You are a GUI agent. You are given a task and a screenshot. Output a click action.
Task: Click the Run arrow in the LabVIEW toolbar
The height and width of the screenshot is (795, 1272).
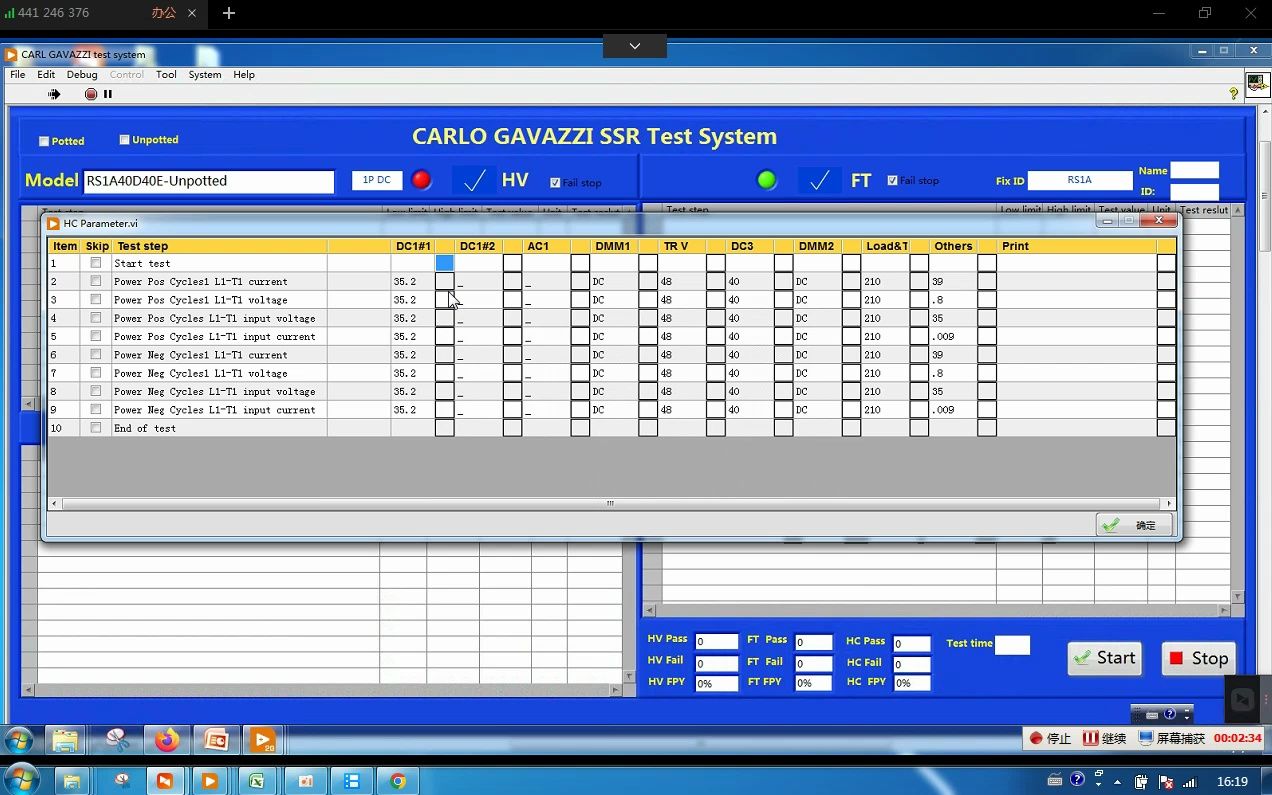(x=54, y=94)
